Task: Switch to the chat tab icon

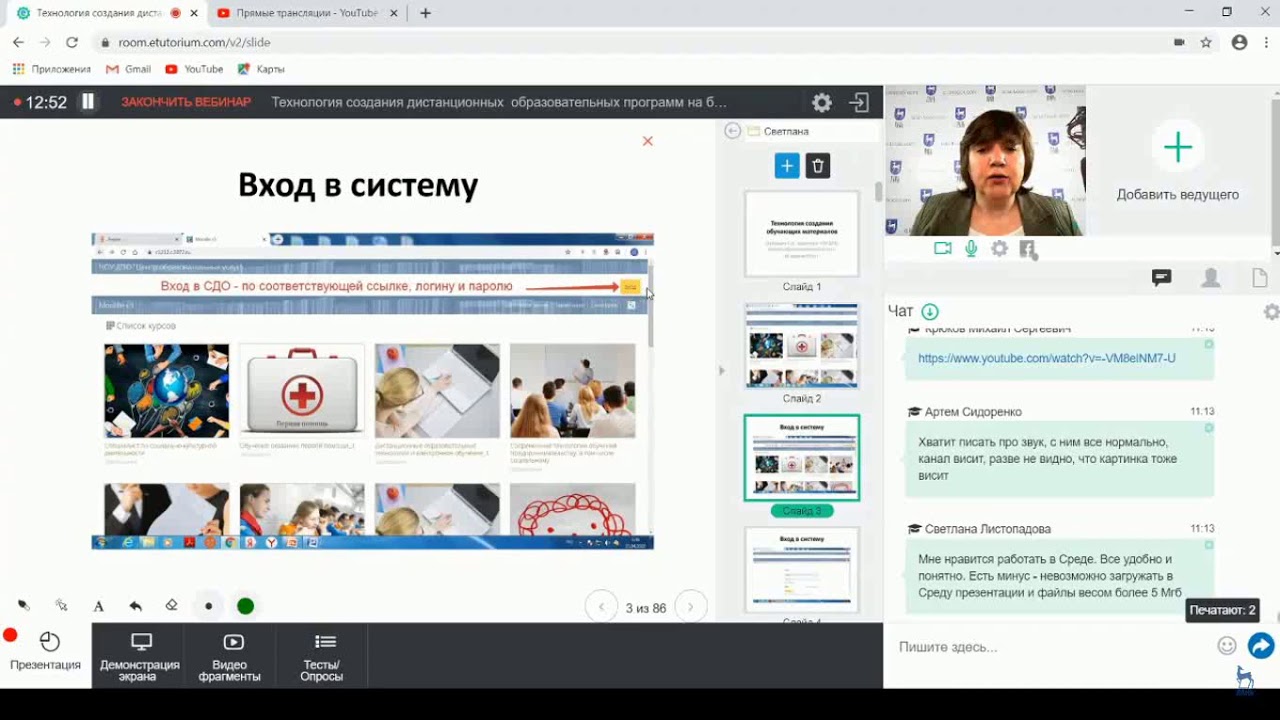Action: tap(1161, 278)
